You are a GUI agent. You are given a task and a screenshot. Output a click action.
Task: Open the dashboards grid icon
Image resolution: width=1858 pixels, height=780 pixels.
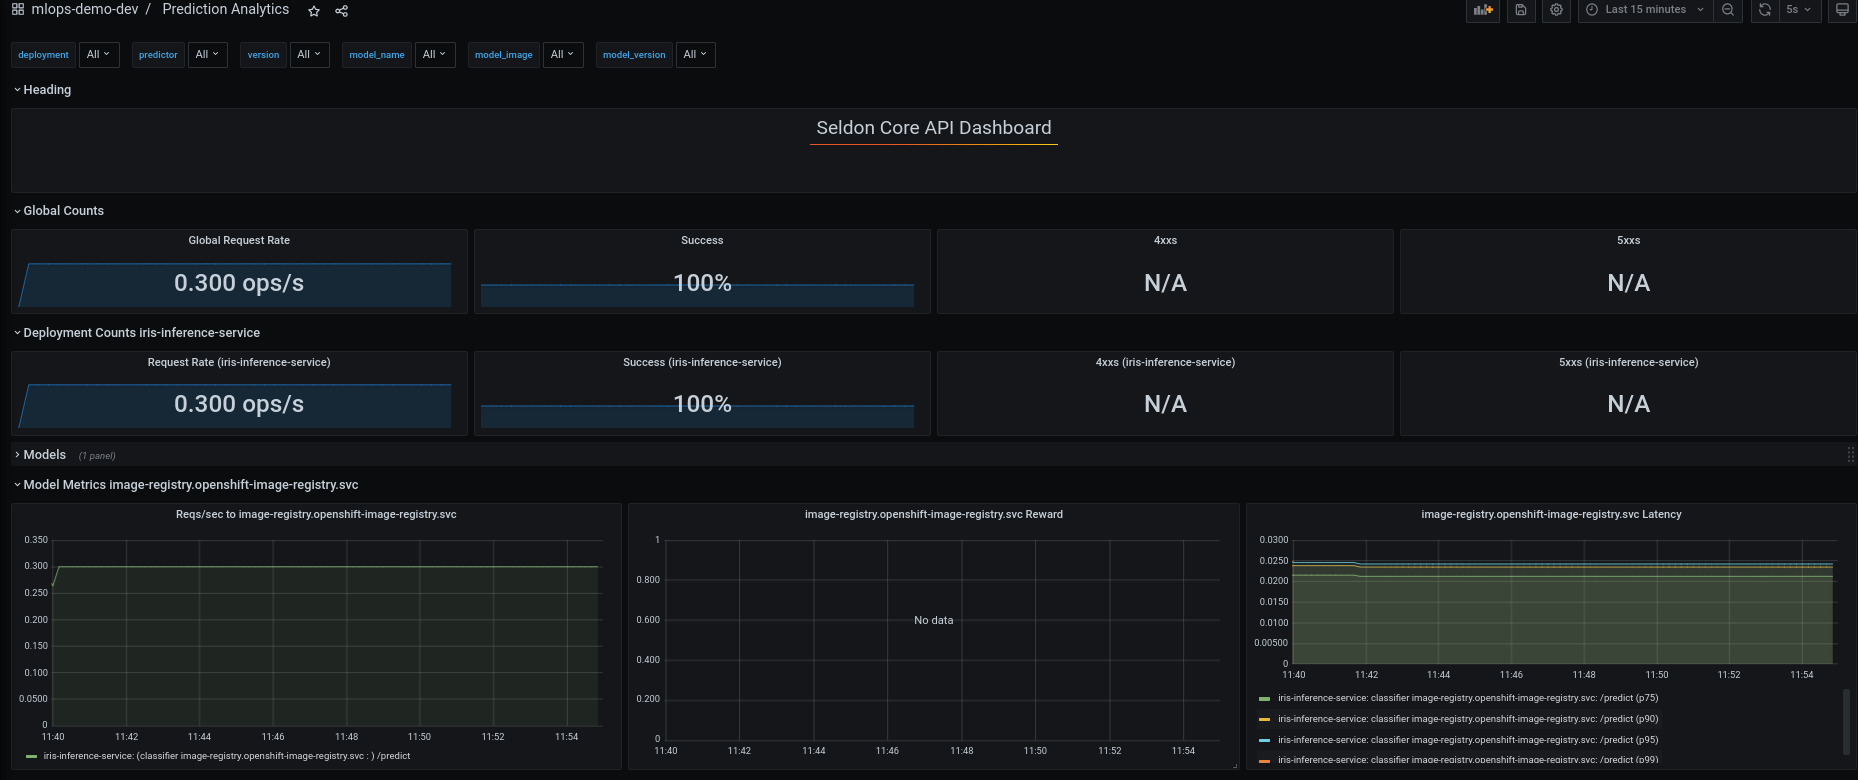click(x=18, y=10)
